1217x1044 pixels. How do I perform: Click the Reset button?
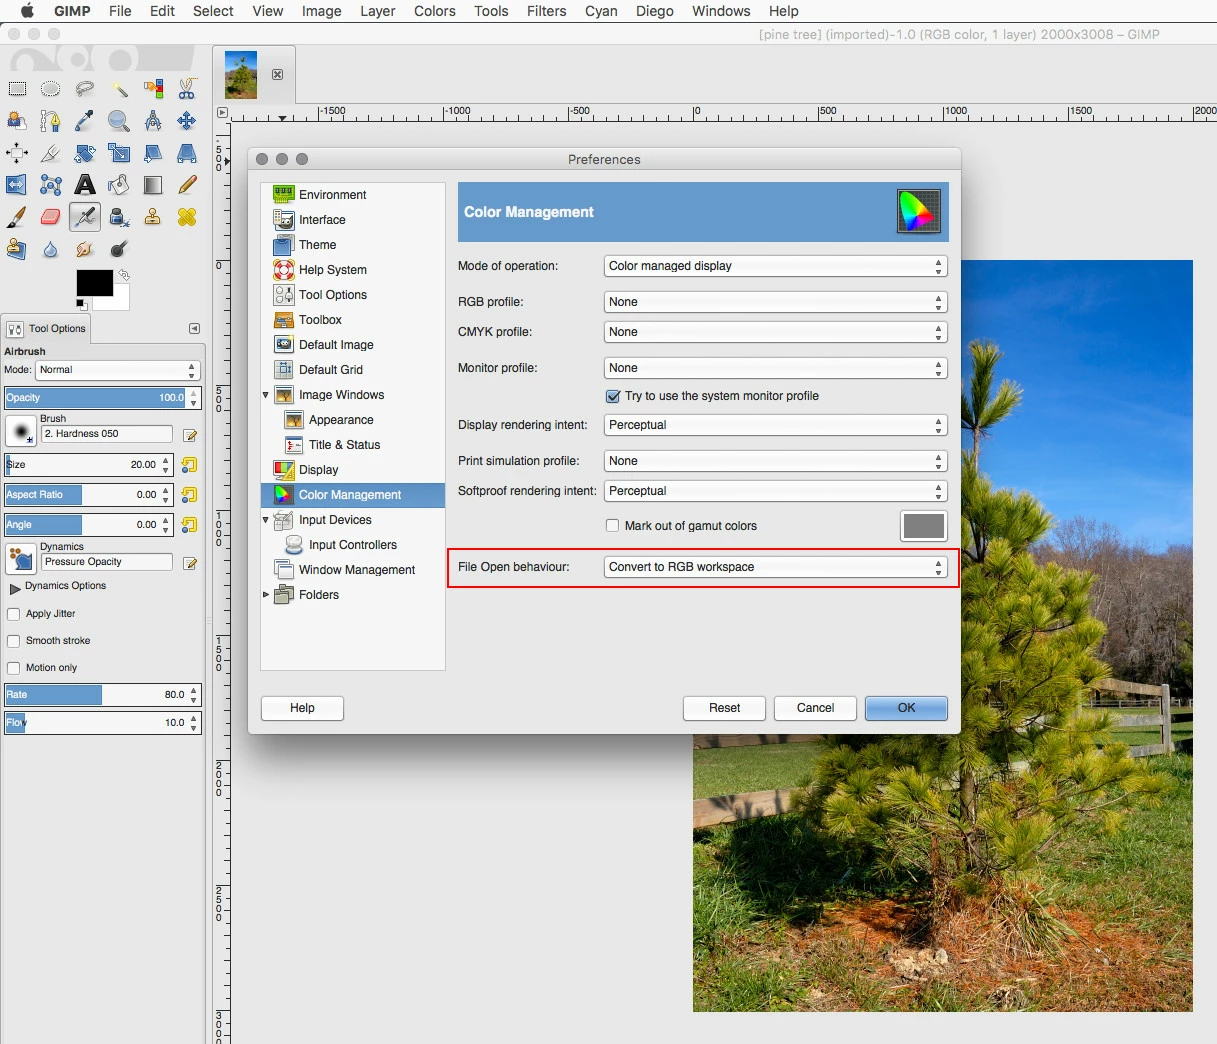pos(724,708)
